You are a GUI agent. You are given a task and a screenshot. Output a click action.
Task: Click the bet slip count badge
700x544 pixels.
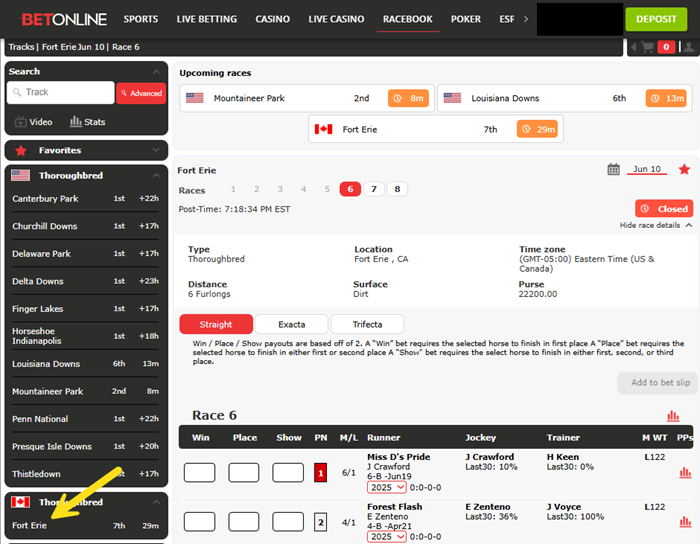click(666, 47)
